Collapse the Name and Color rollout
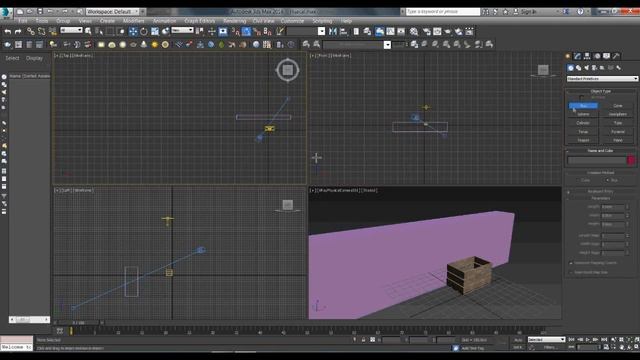This screenshot has height=360, width=640. point(600,151)
